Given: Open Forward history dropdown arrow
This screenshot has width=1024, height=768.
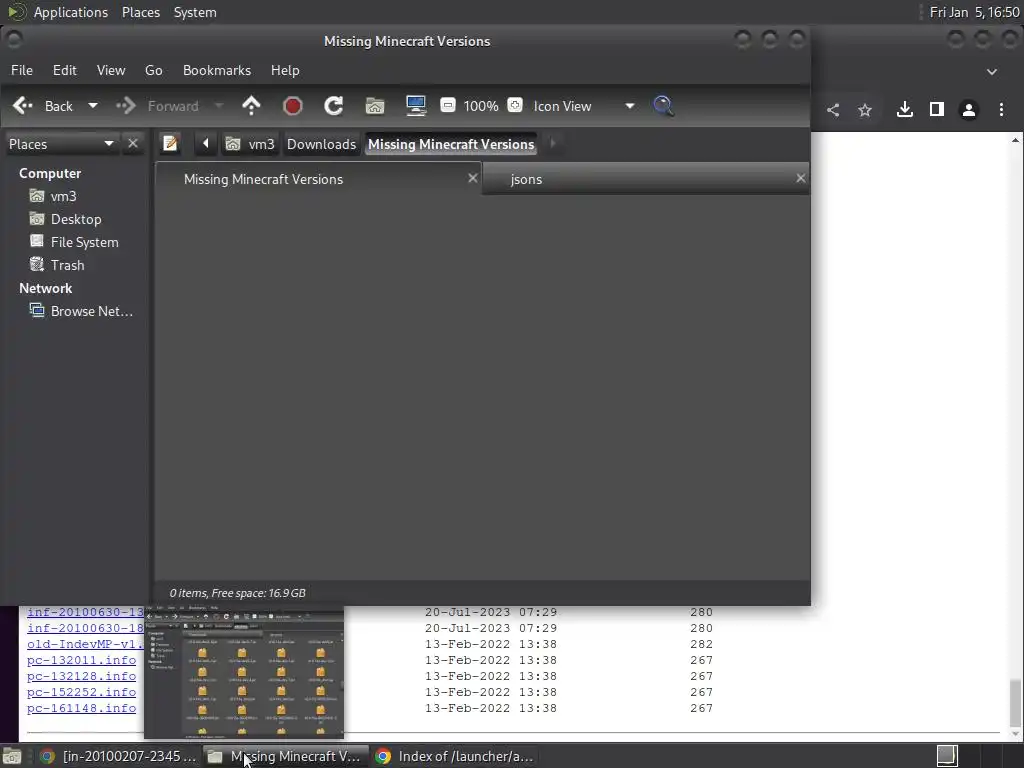Looking at the screenshot, I should tap(219, 106).
